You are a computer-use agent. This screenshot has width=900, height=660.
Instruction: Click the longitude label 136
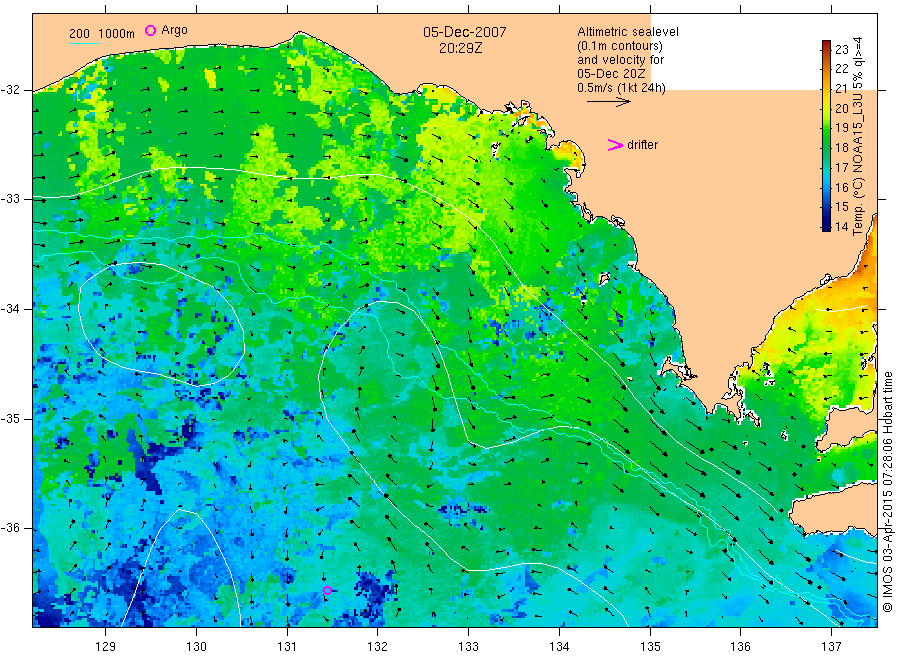click(x=740, y=647)
